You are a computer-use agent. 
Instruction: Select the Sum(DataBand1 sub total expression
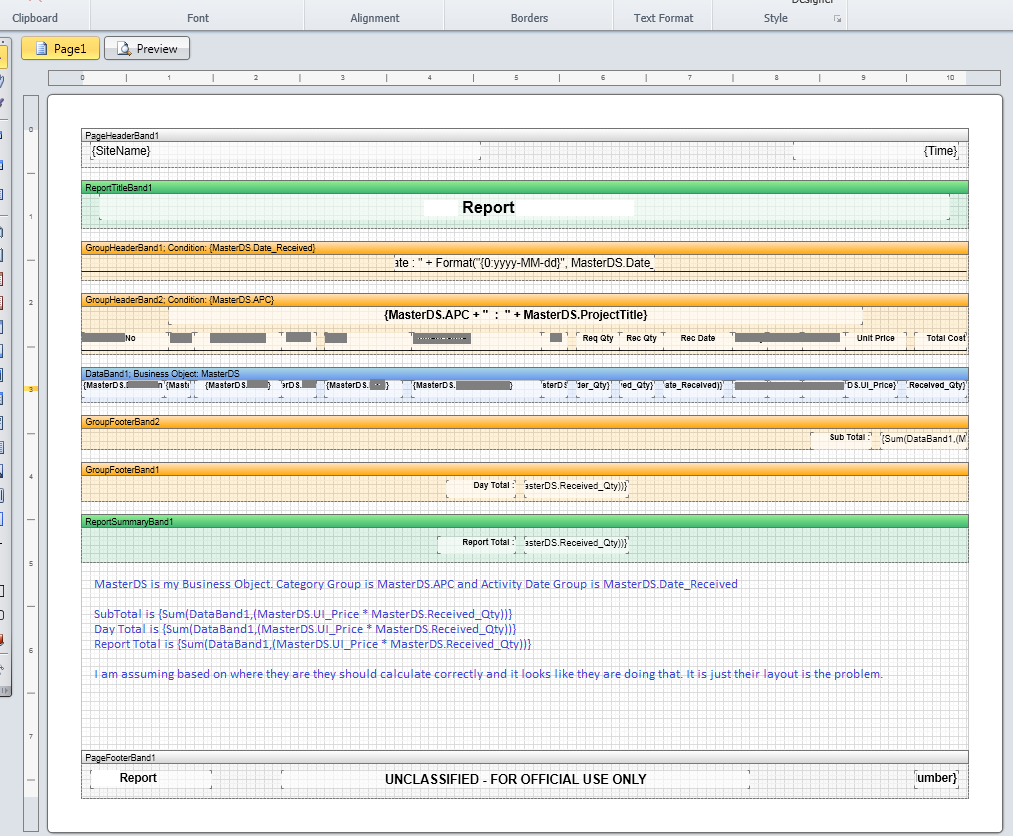[924, 439]
